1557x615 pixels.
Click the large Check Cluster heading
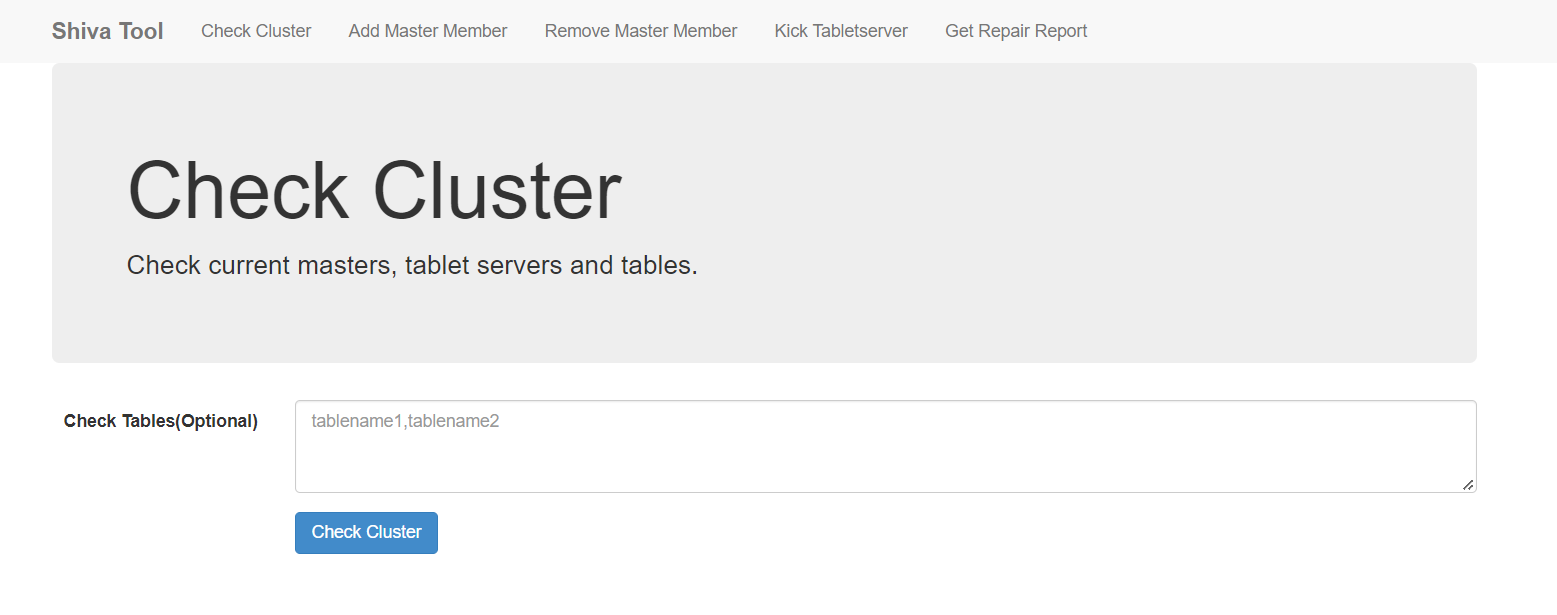374,190
